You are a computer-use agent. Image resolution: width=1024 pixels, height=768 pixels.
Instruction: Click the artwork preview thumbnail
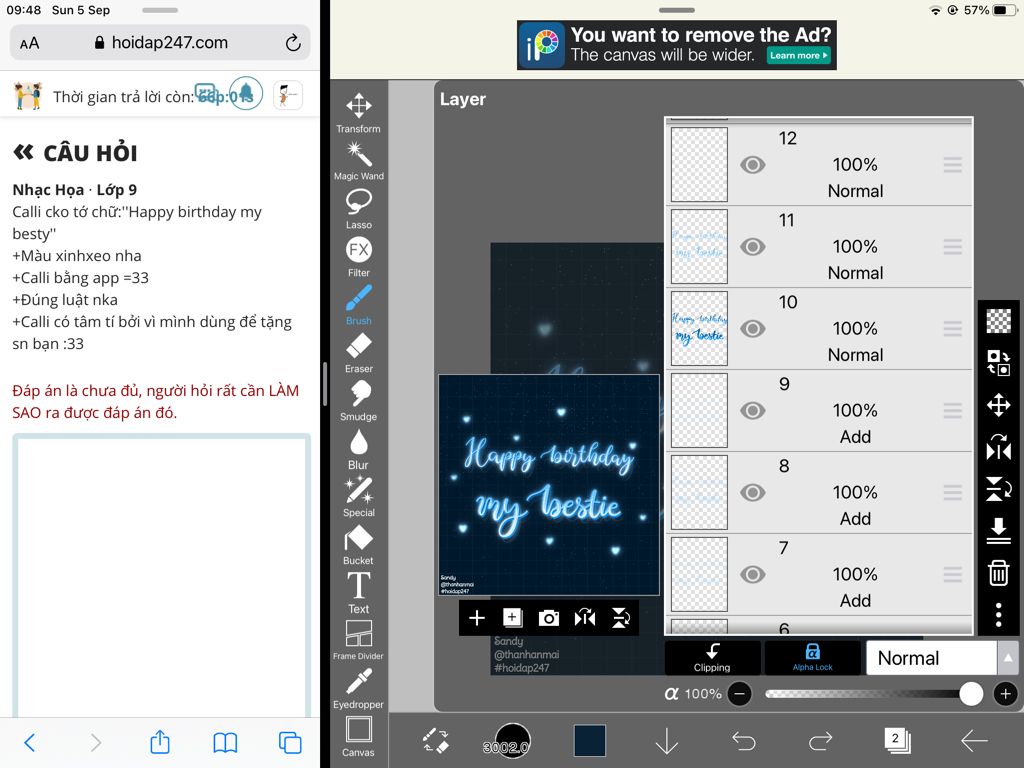coord(549,485)
